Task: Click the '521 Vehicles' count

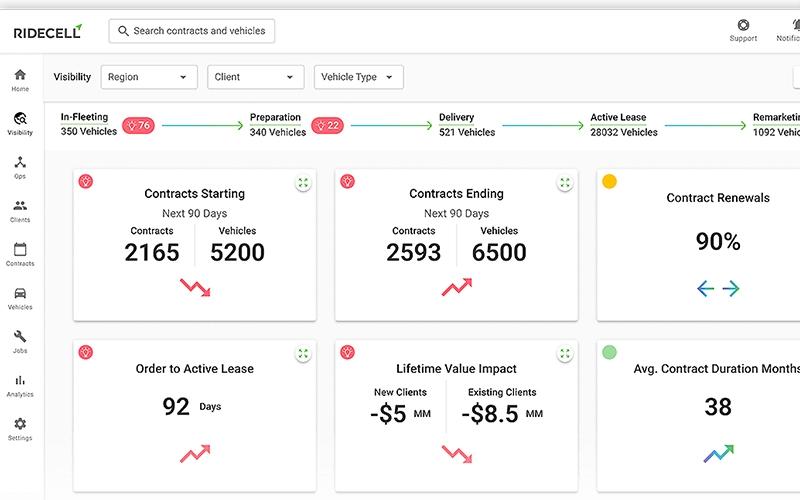Action: pyautogui.click(x=467, y=132)
